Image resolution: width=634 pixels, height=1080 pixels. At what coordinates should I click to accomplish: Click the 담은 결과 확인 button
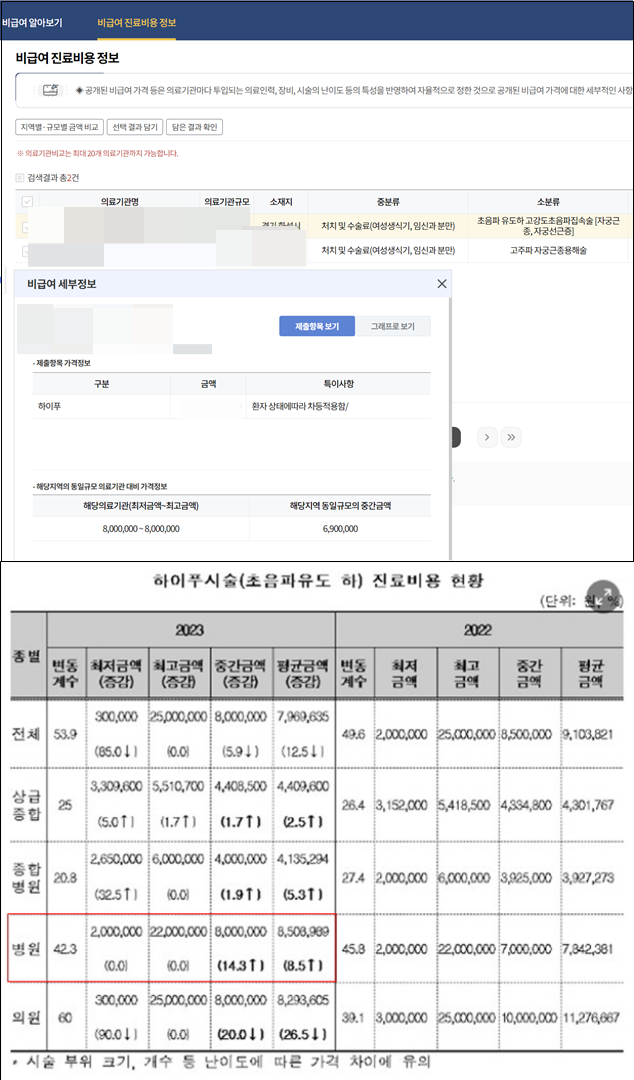(x=195, y=127)
